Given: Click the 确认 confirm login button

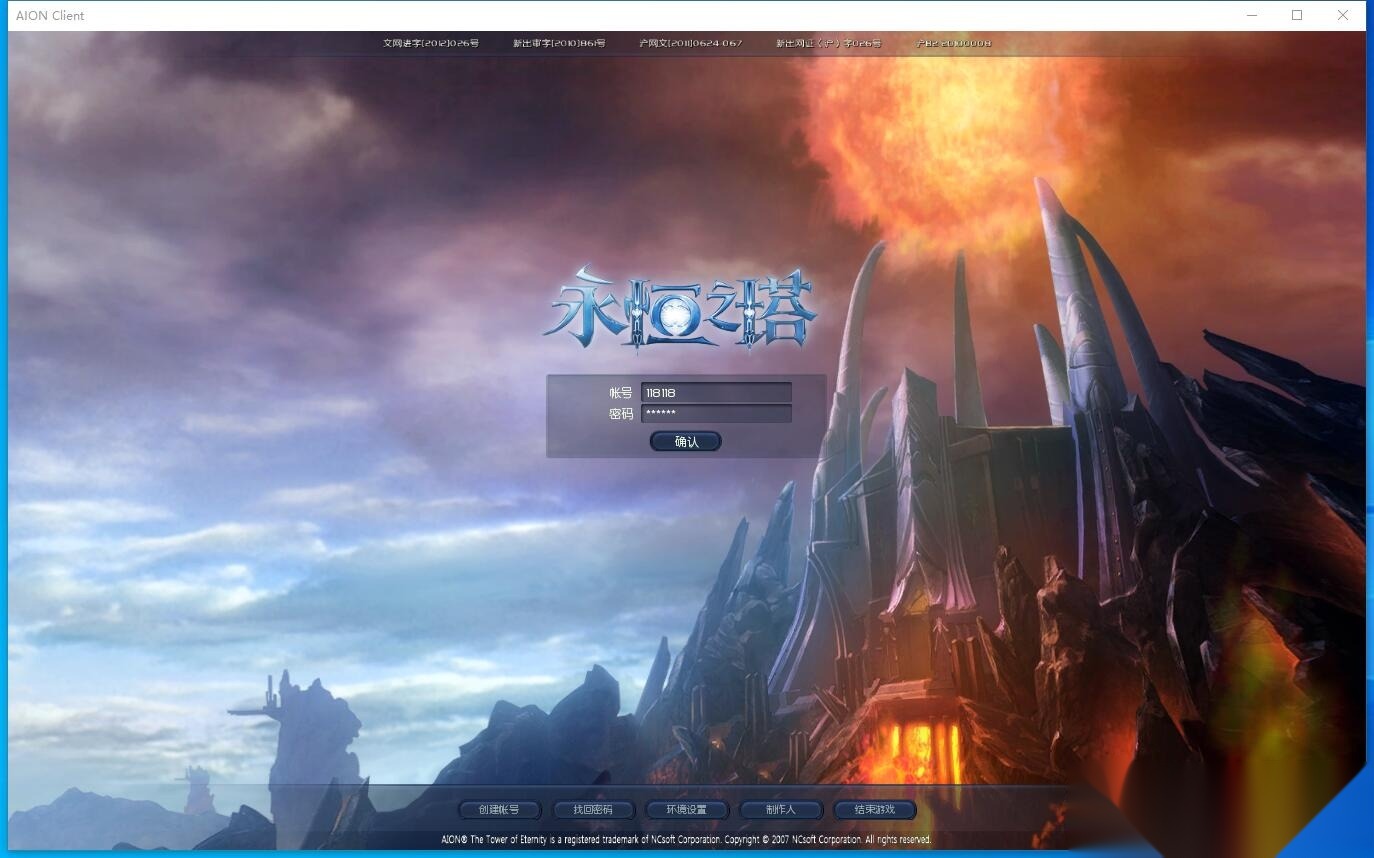Looking at the screenshot, I should 686,441.
